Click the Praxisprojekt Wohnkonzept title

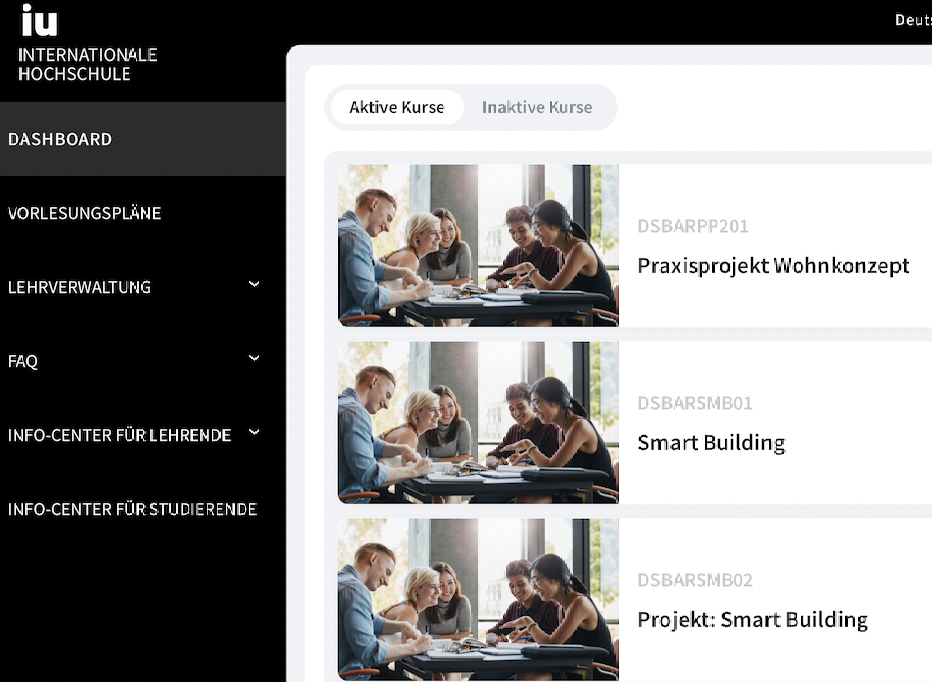(x=773, y=266)
